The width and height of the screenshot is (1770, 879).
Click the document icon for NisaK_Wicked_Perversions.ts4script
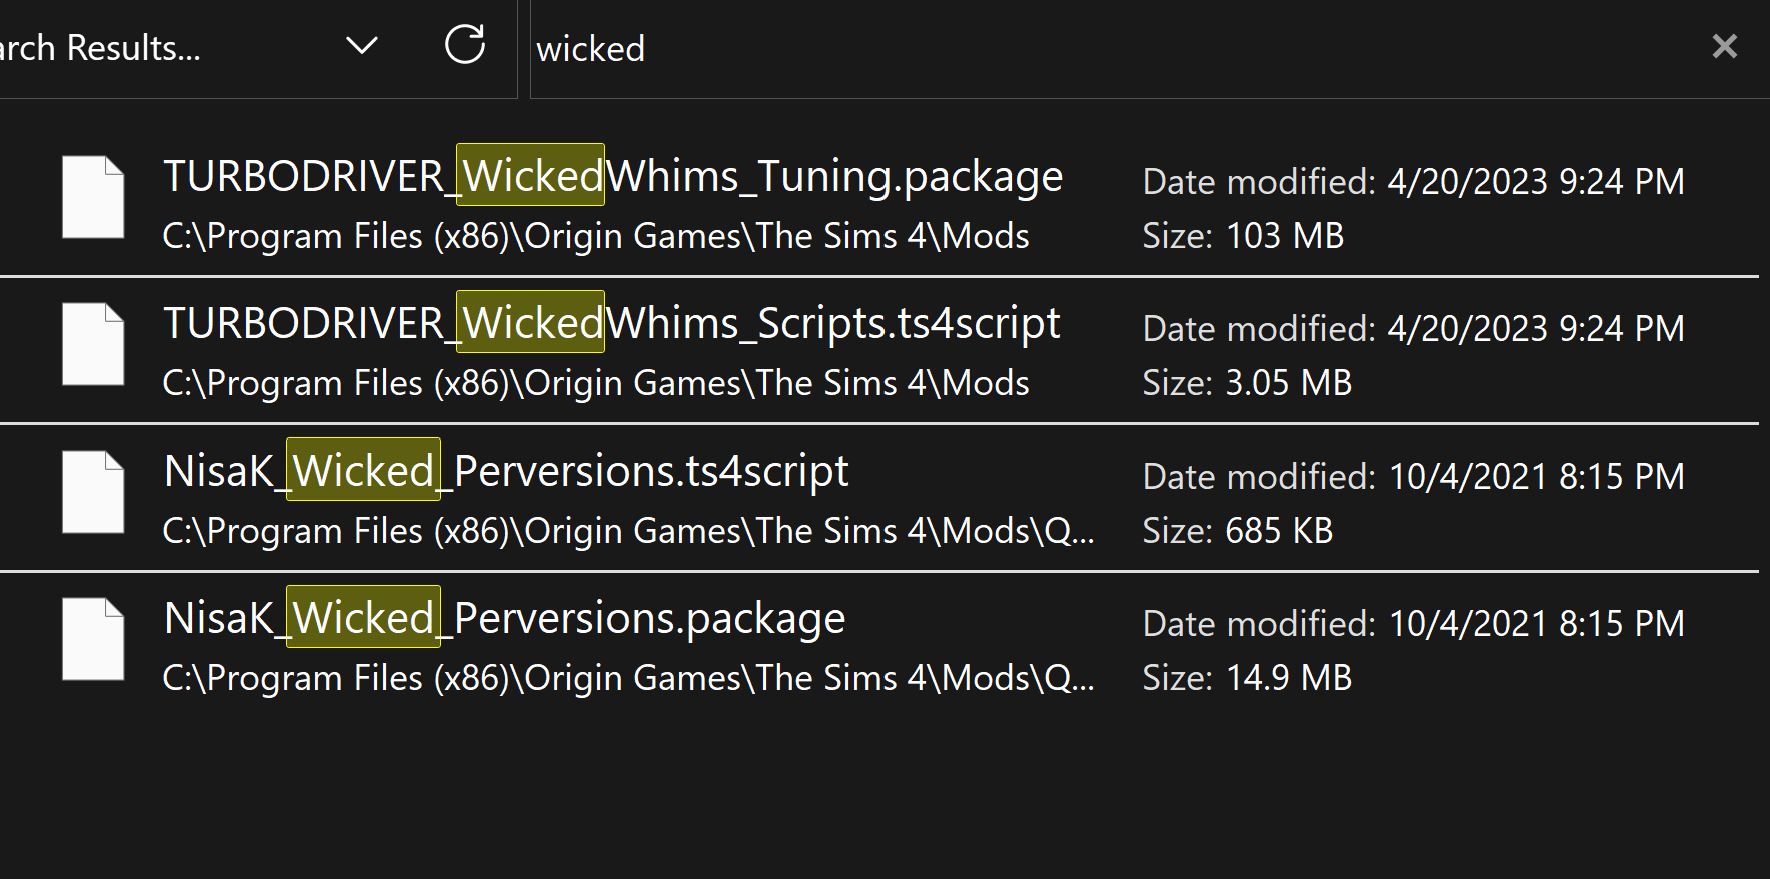click(x=92, y=491)
